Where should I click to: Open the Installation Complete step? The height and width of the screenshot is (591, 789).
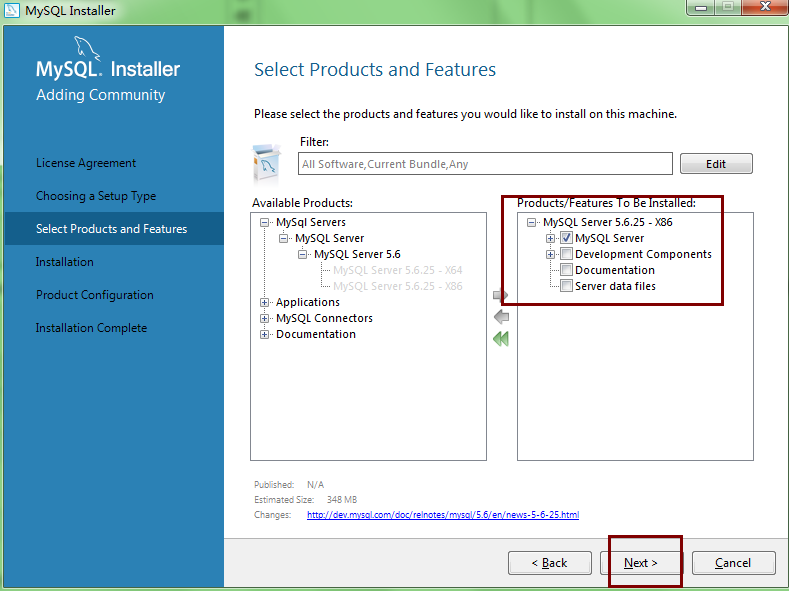(92, 328)
